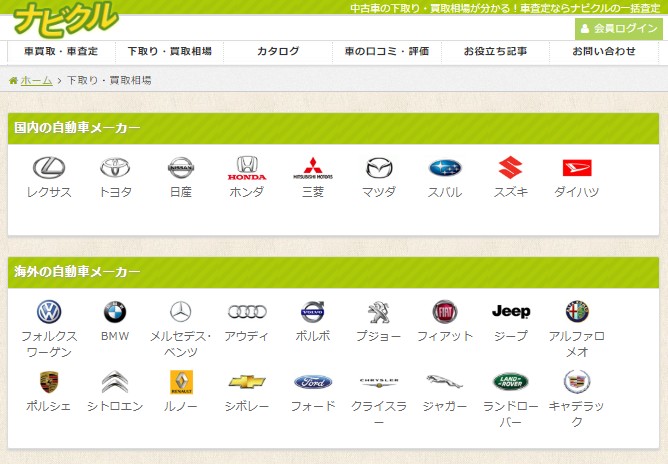Select the Peugeot lion logo

point(379,311)
